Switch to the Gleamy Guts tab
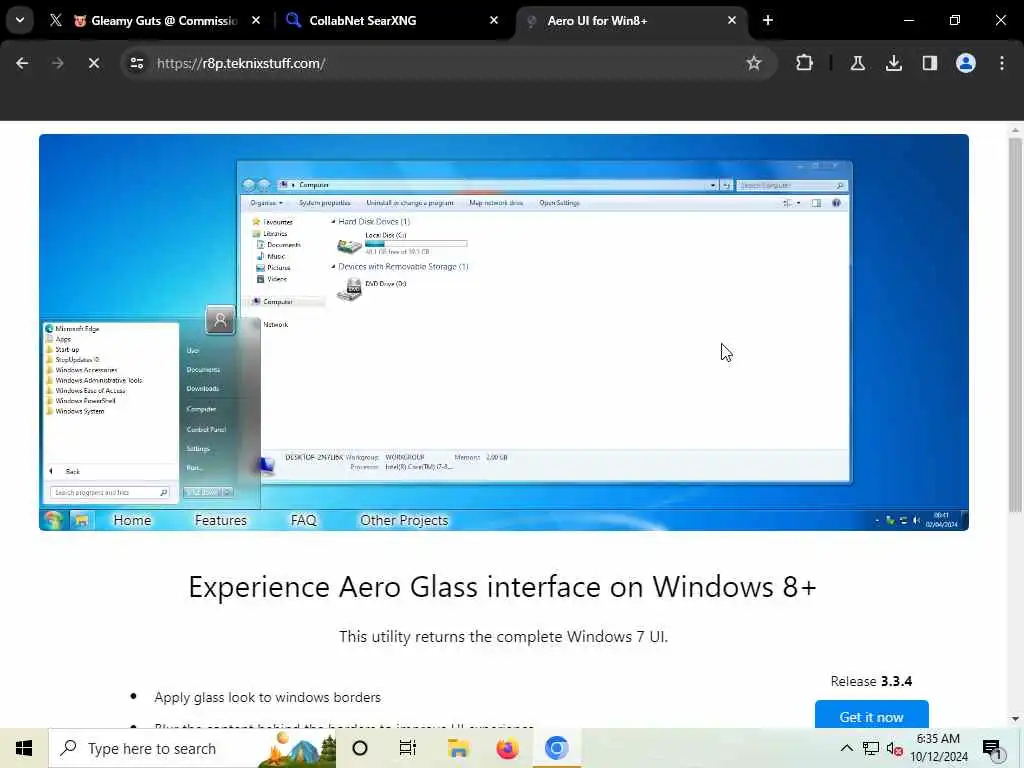 point(153,21)
